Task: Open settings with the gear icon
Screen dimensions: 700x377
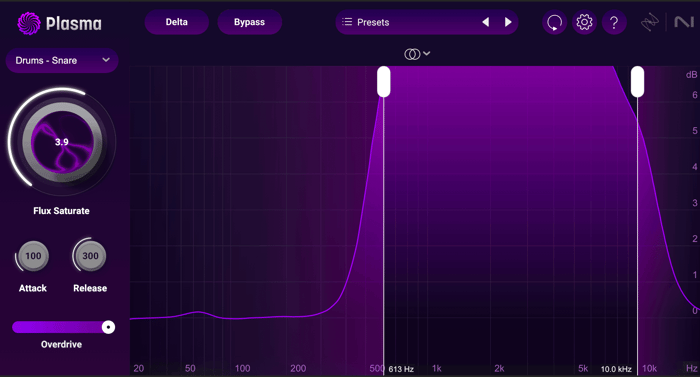Action: click(x=584, y=22)
